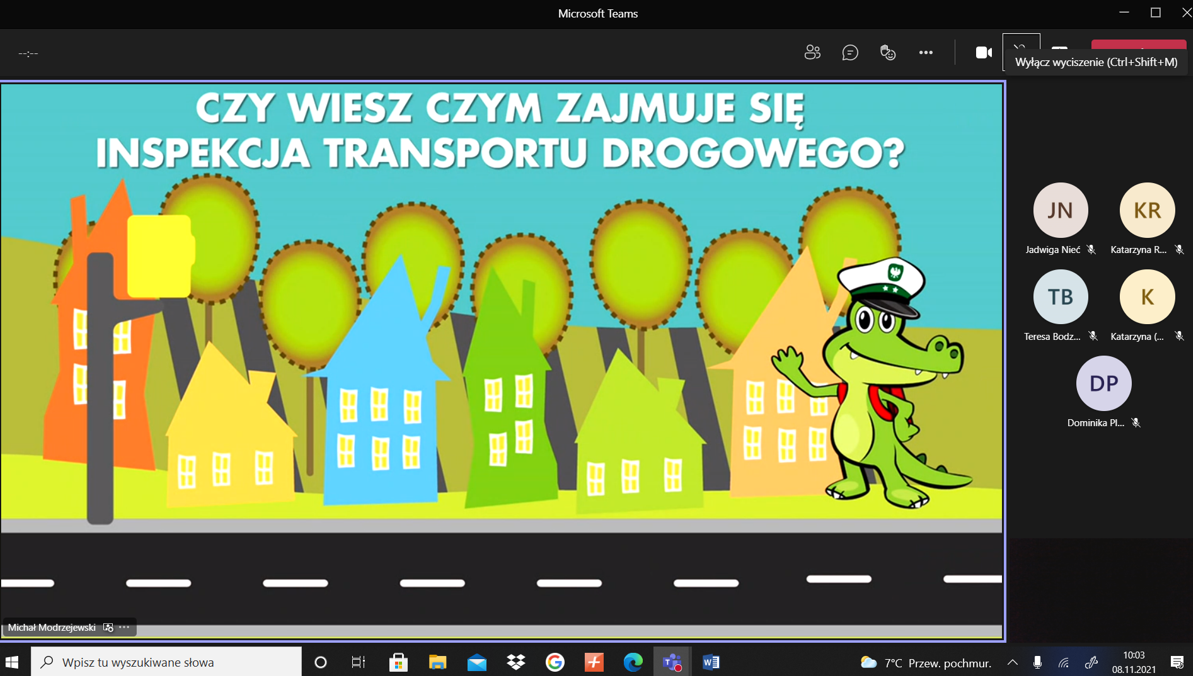The image size is (1193, 676).
Task: Select the KR Katarzyna R. avatar
Action: [x=1147, y=210]
